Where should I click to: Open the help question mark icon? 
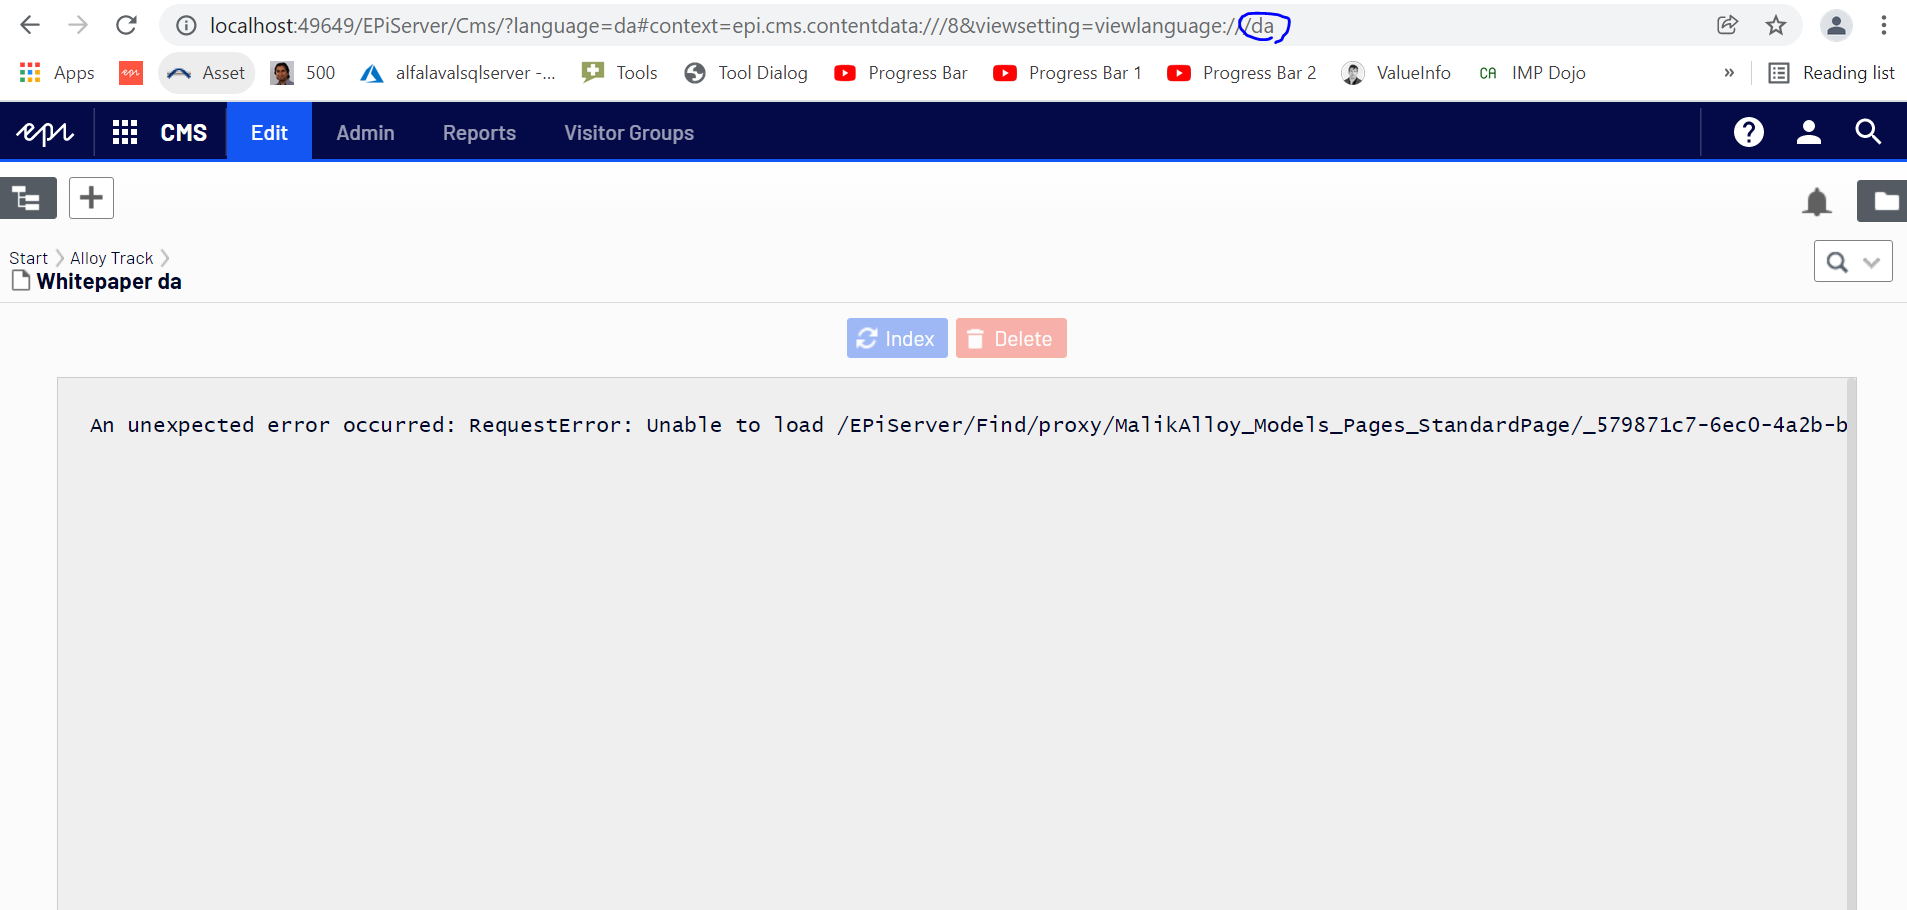1748,132
